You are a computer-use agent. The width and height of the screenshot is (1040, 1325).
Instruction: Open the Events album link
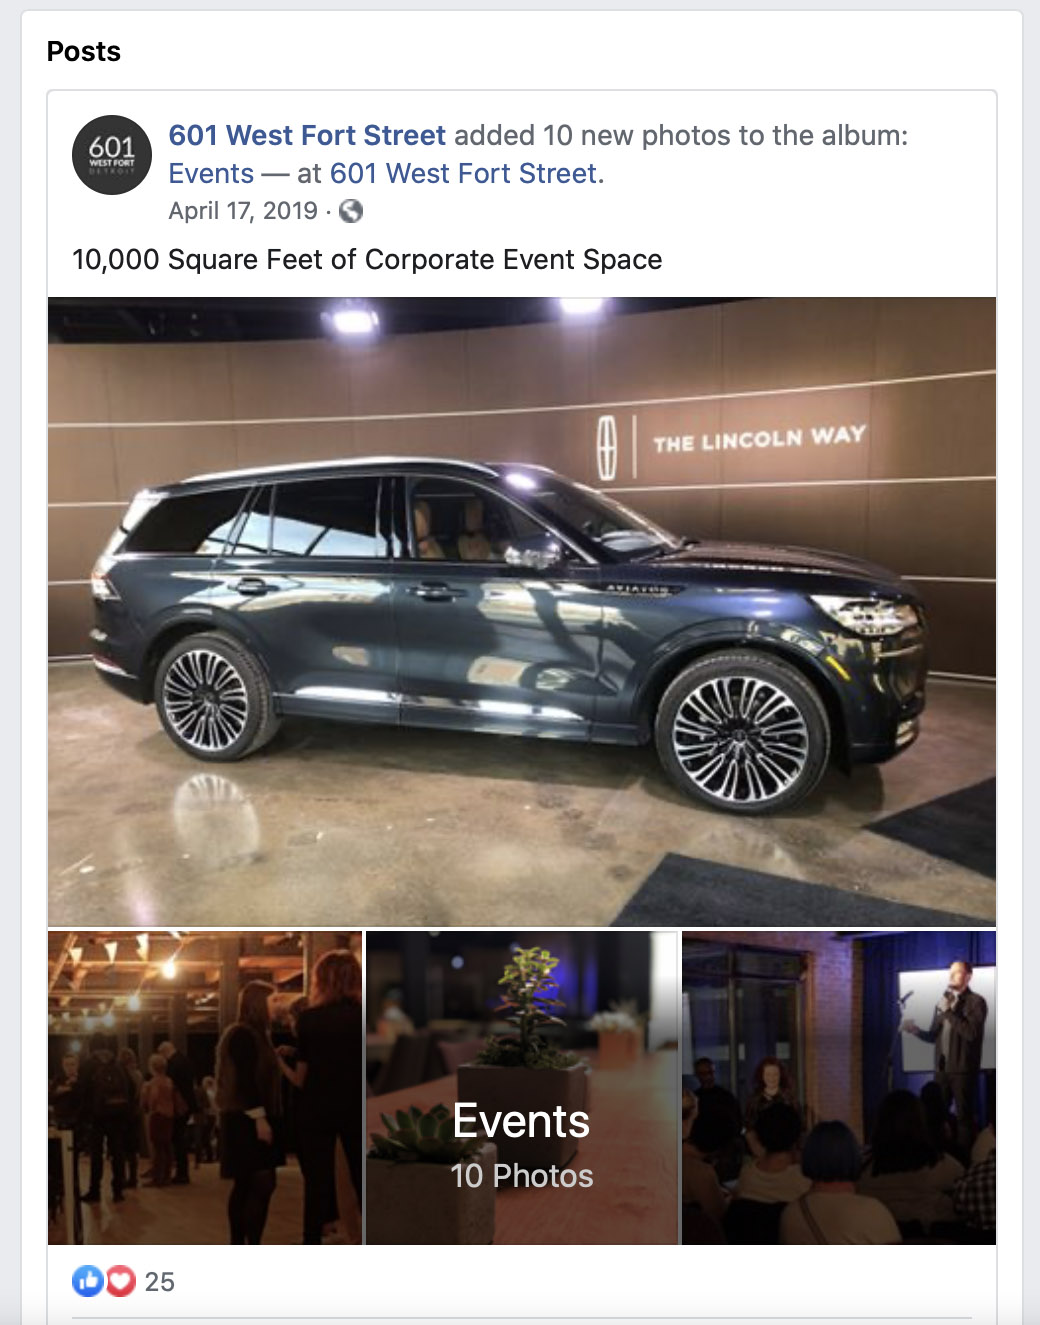click(211, 173)
